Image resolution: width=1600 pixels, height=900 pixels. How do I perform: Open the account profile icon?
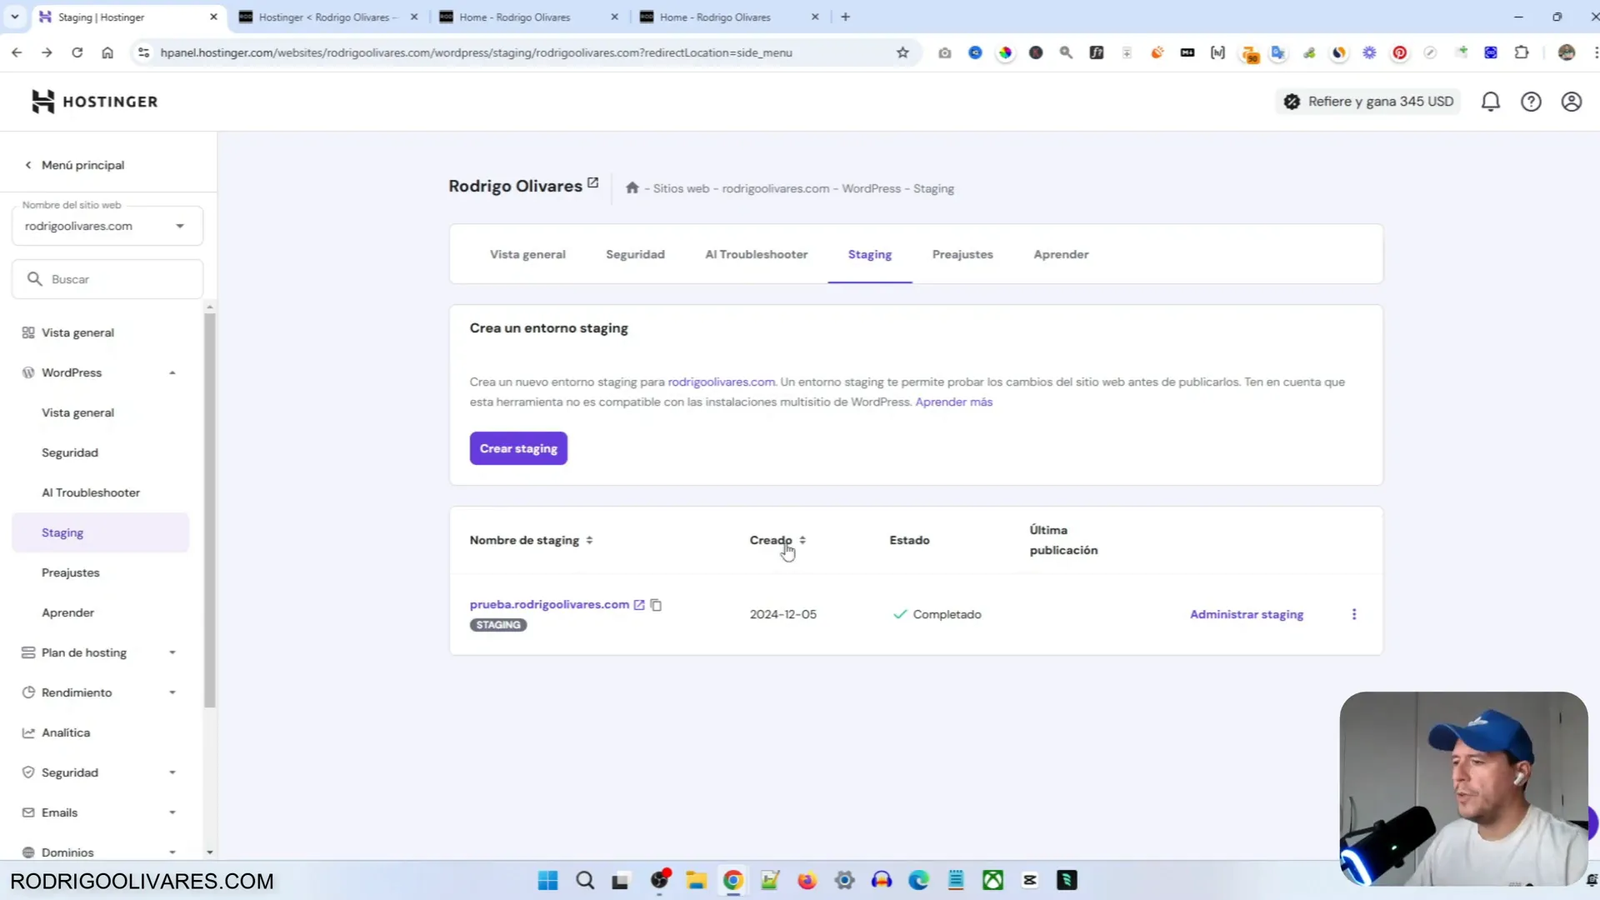click(1570, 101)
